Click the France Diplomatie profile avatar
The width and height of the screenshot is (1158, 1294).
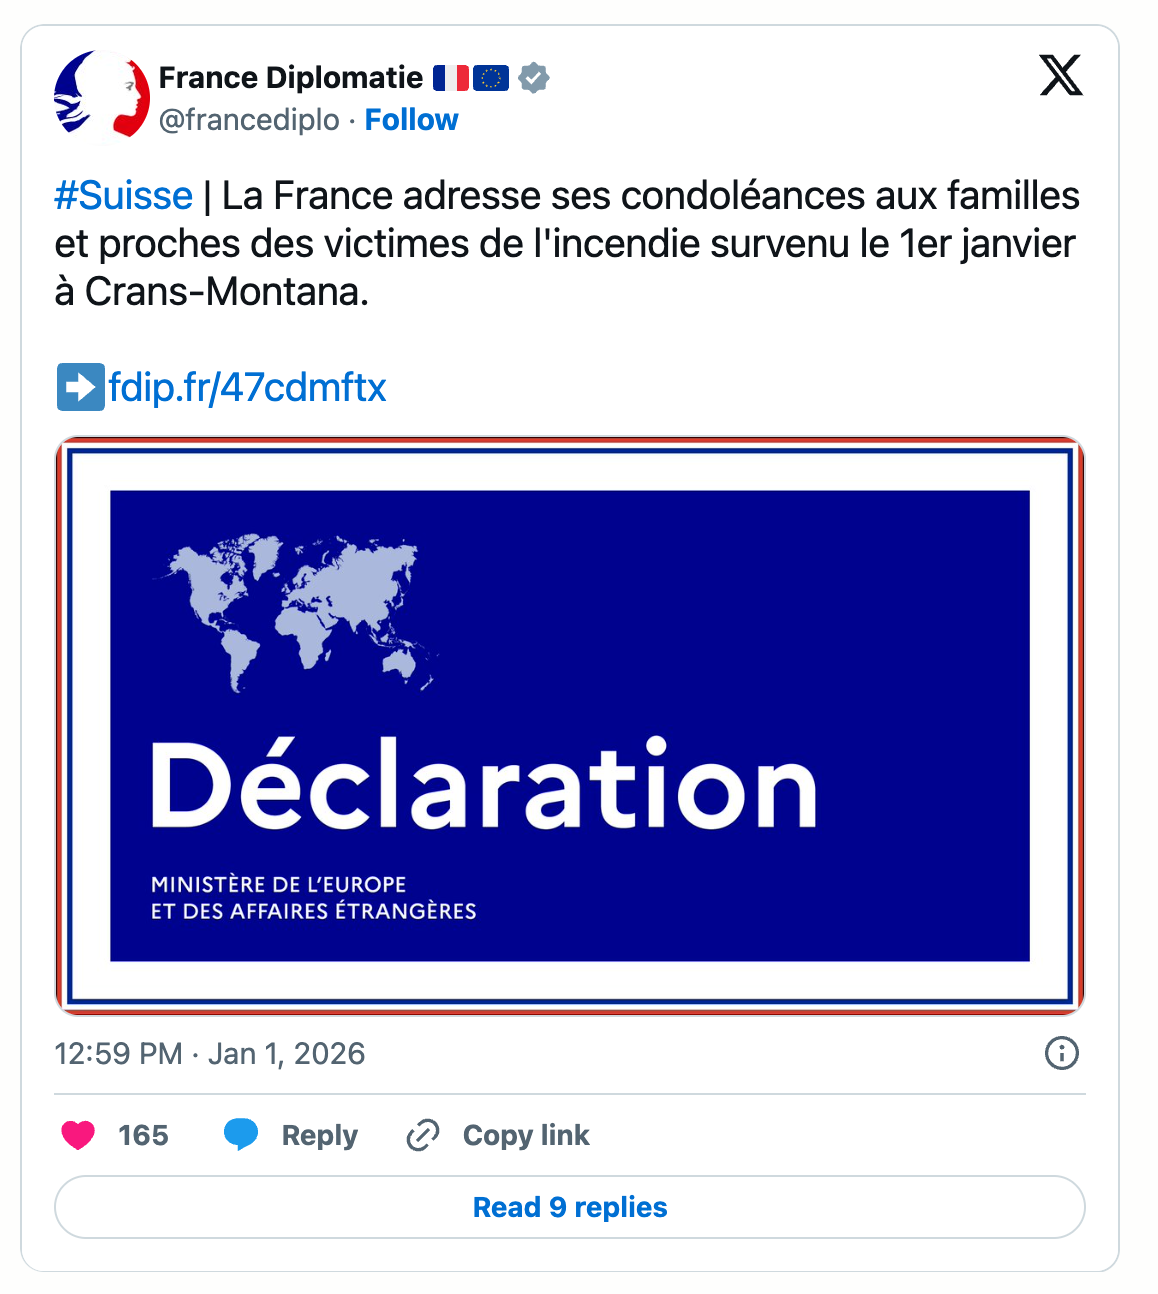(101, 97)
